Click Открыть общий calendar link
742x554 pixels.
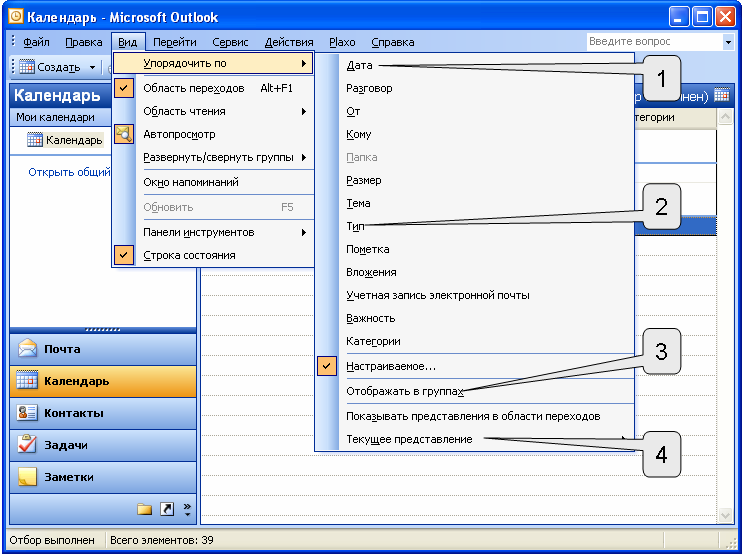tap(69, 172)
